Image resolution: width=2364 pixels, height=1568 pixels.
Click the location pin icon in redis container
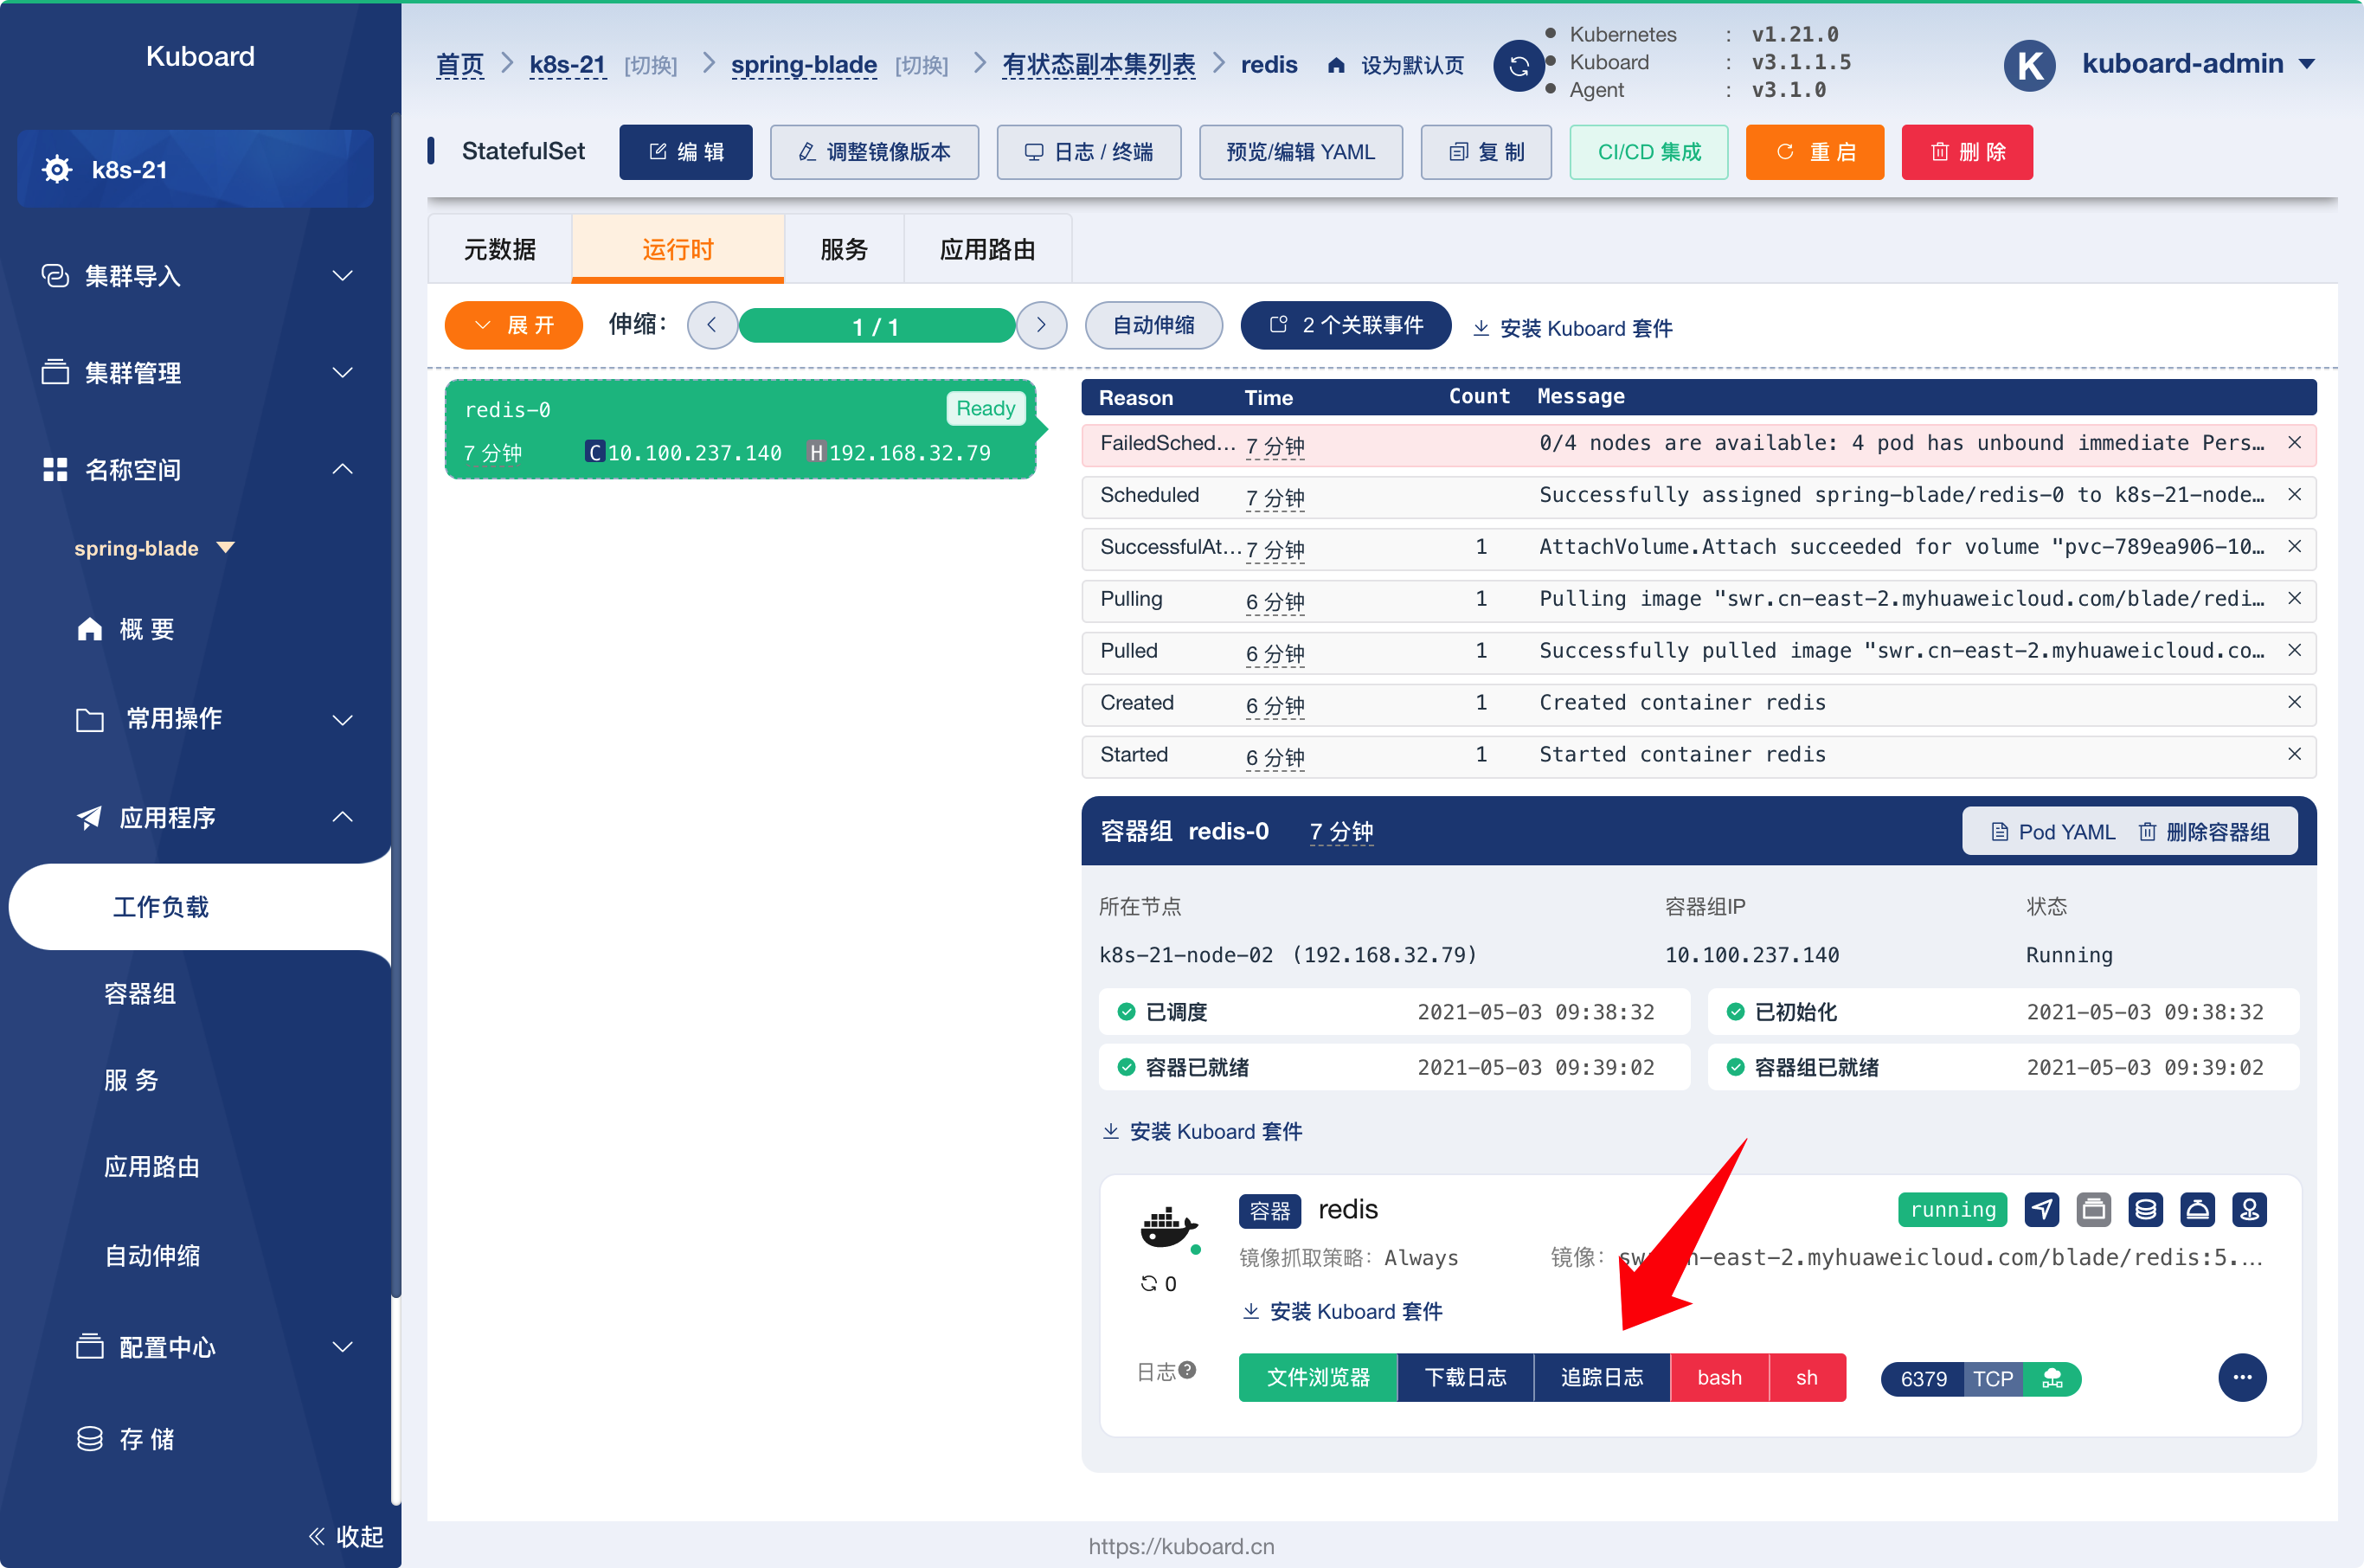point(2249,1210)
